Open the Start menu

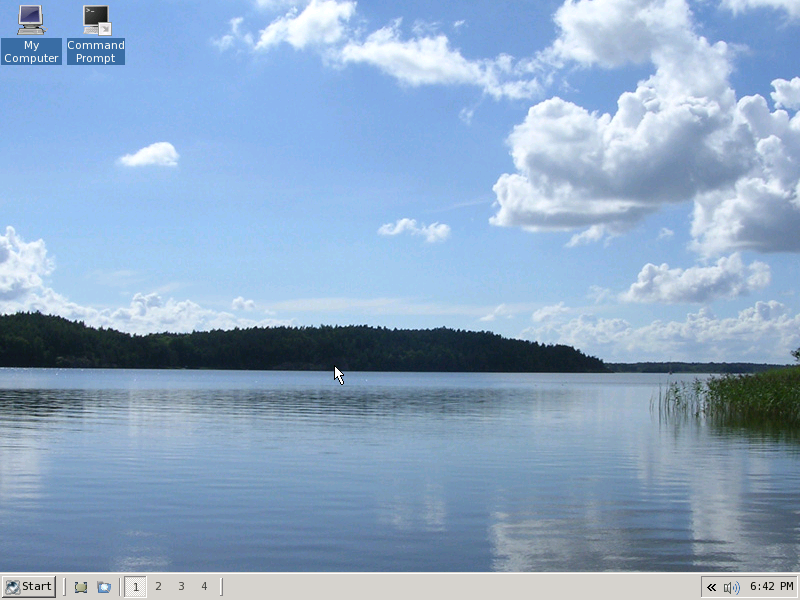click(28, 587)
